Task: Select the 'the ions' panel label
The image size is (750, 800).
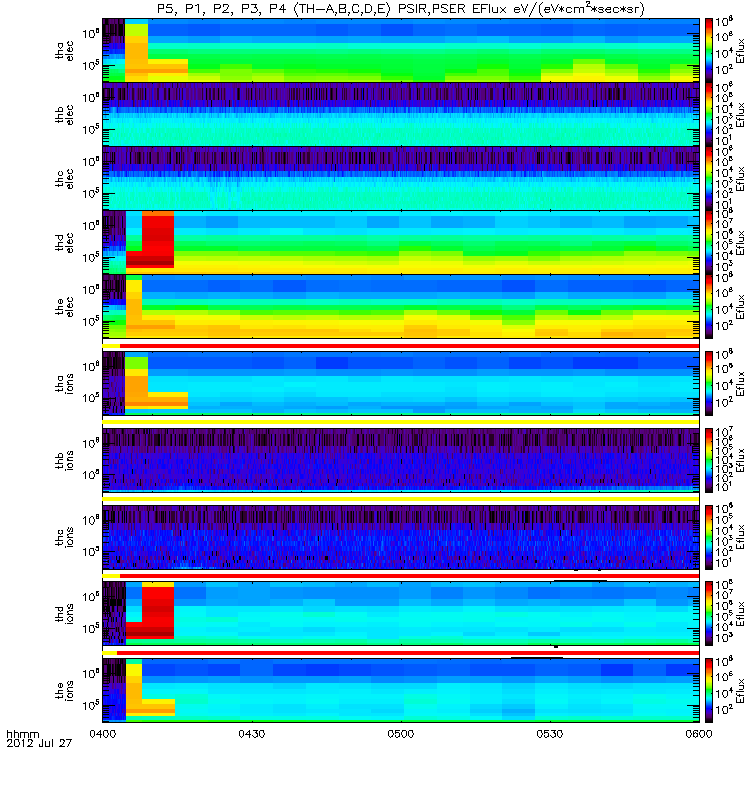Action: click(x=65, y=690)
